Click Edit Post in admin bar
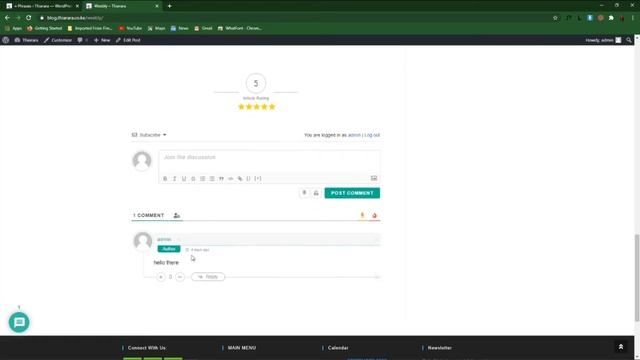Viewport: 640px width, 360px height. coord(128,40)
